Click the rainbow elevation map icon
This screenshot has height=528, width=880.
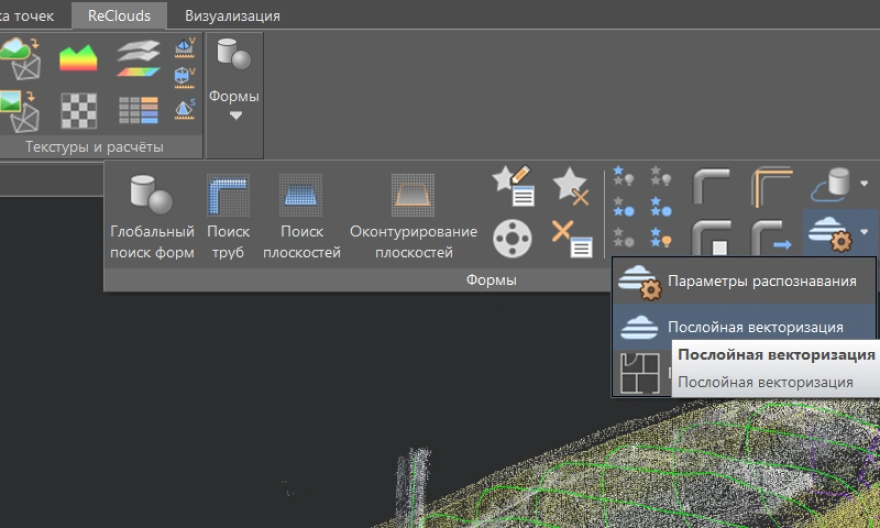tap(78, 59)
